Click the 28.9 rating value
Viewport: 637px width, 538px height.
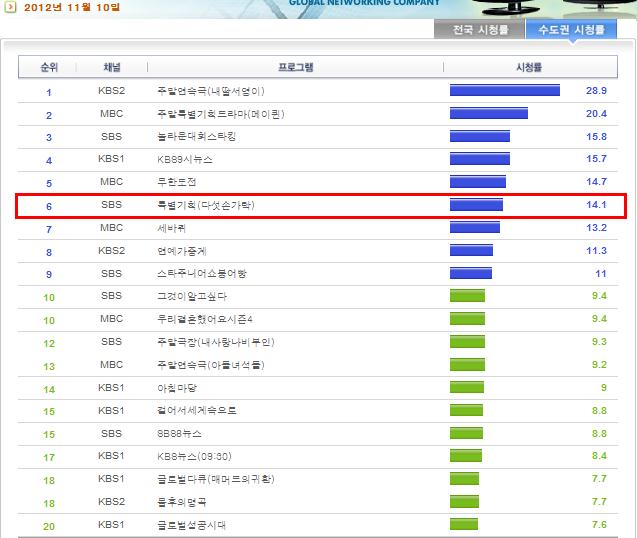click(596, 91)
